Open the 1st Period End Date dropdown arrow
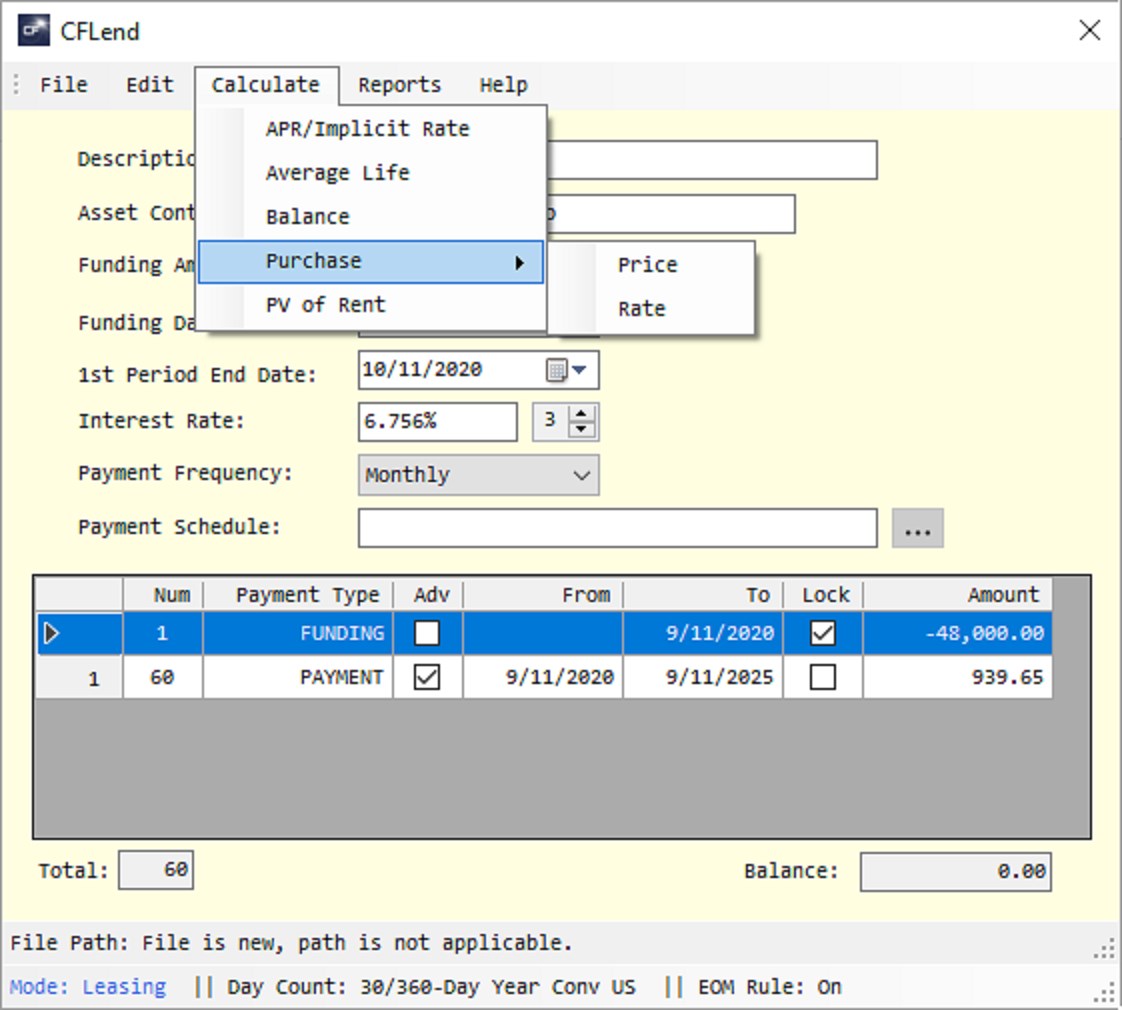 coord(580,370)
